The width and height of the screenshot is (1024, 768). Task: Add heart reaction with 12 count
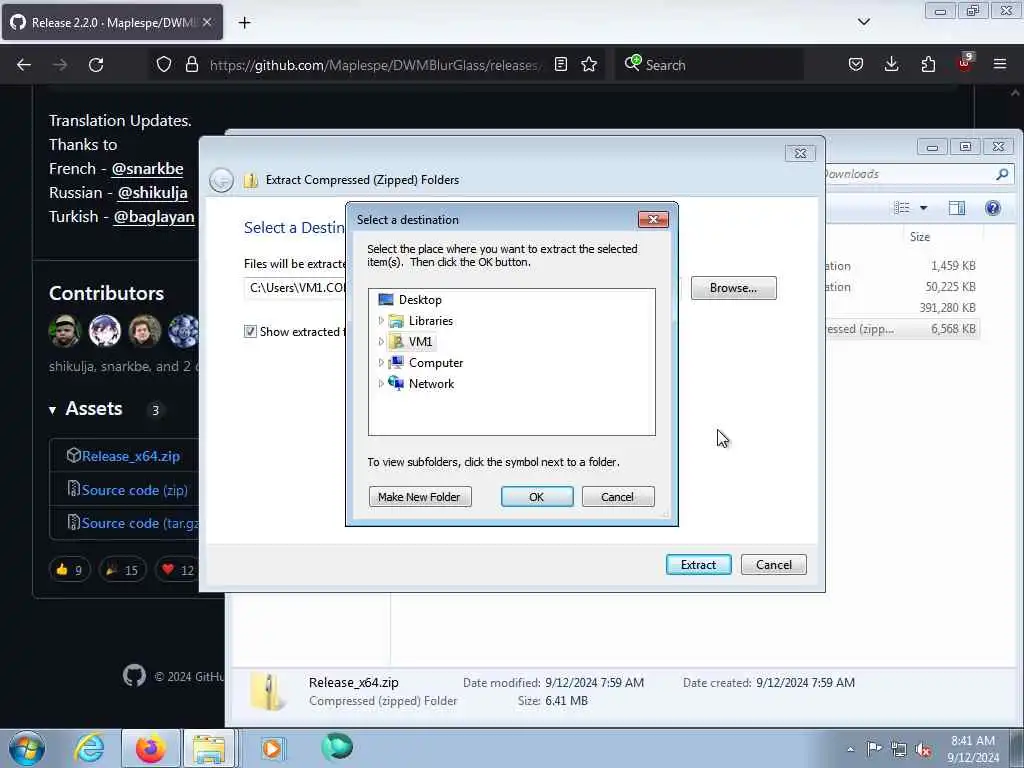pyautogui.click(x=178, y=570)
